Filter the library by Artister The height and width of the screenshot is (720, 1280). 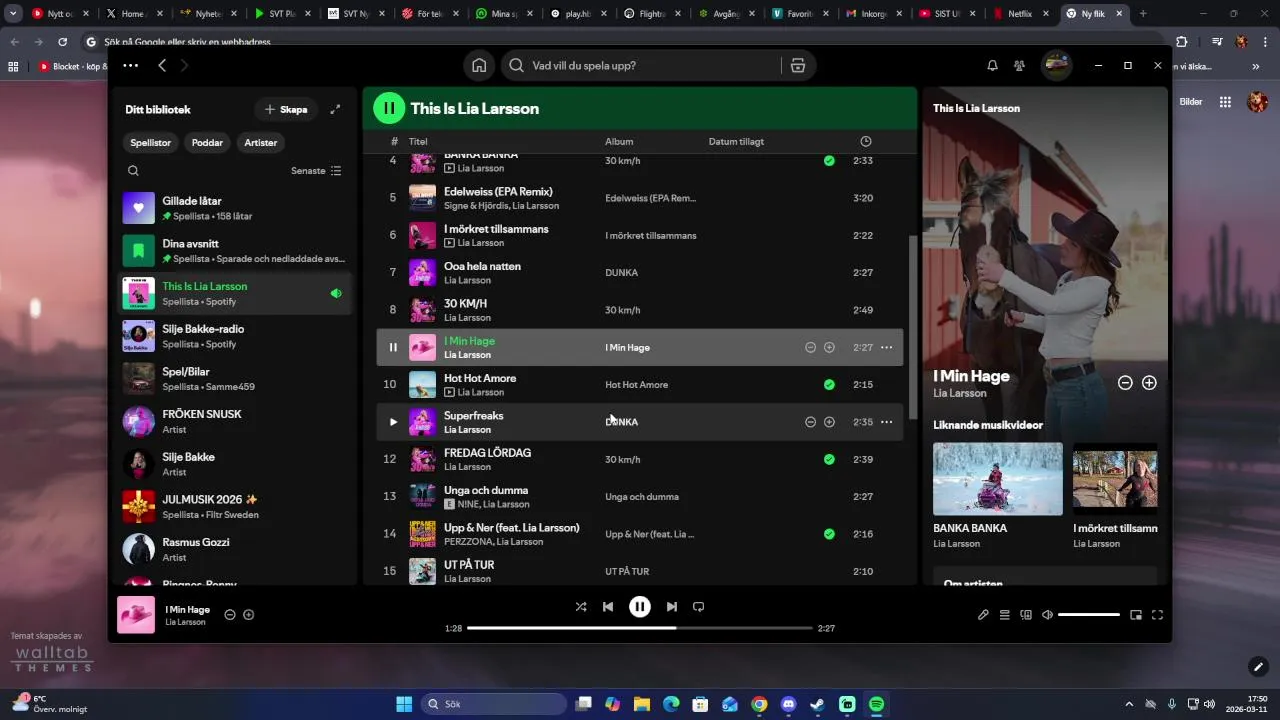coord(261,142)
